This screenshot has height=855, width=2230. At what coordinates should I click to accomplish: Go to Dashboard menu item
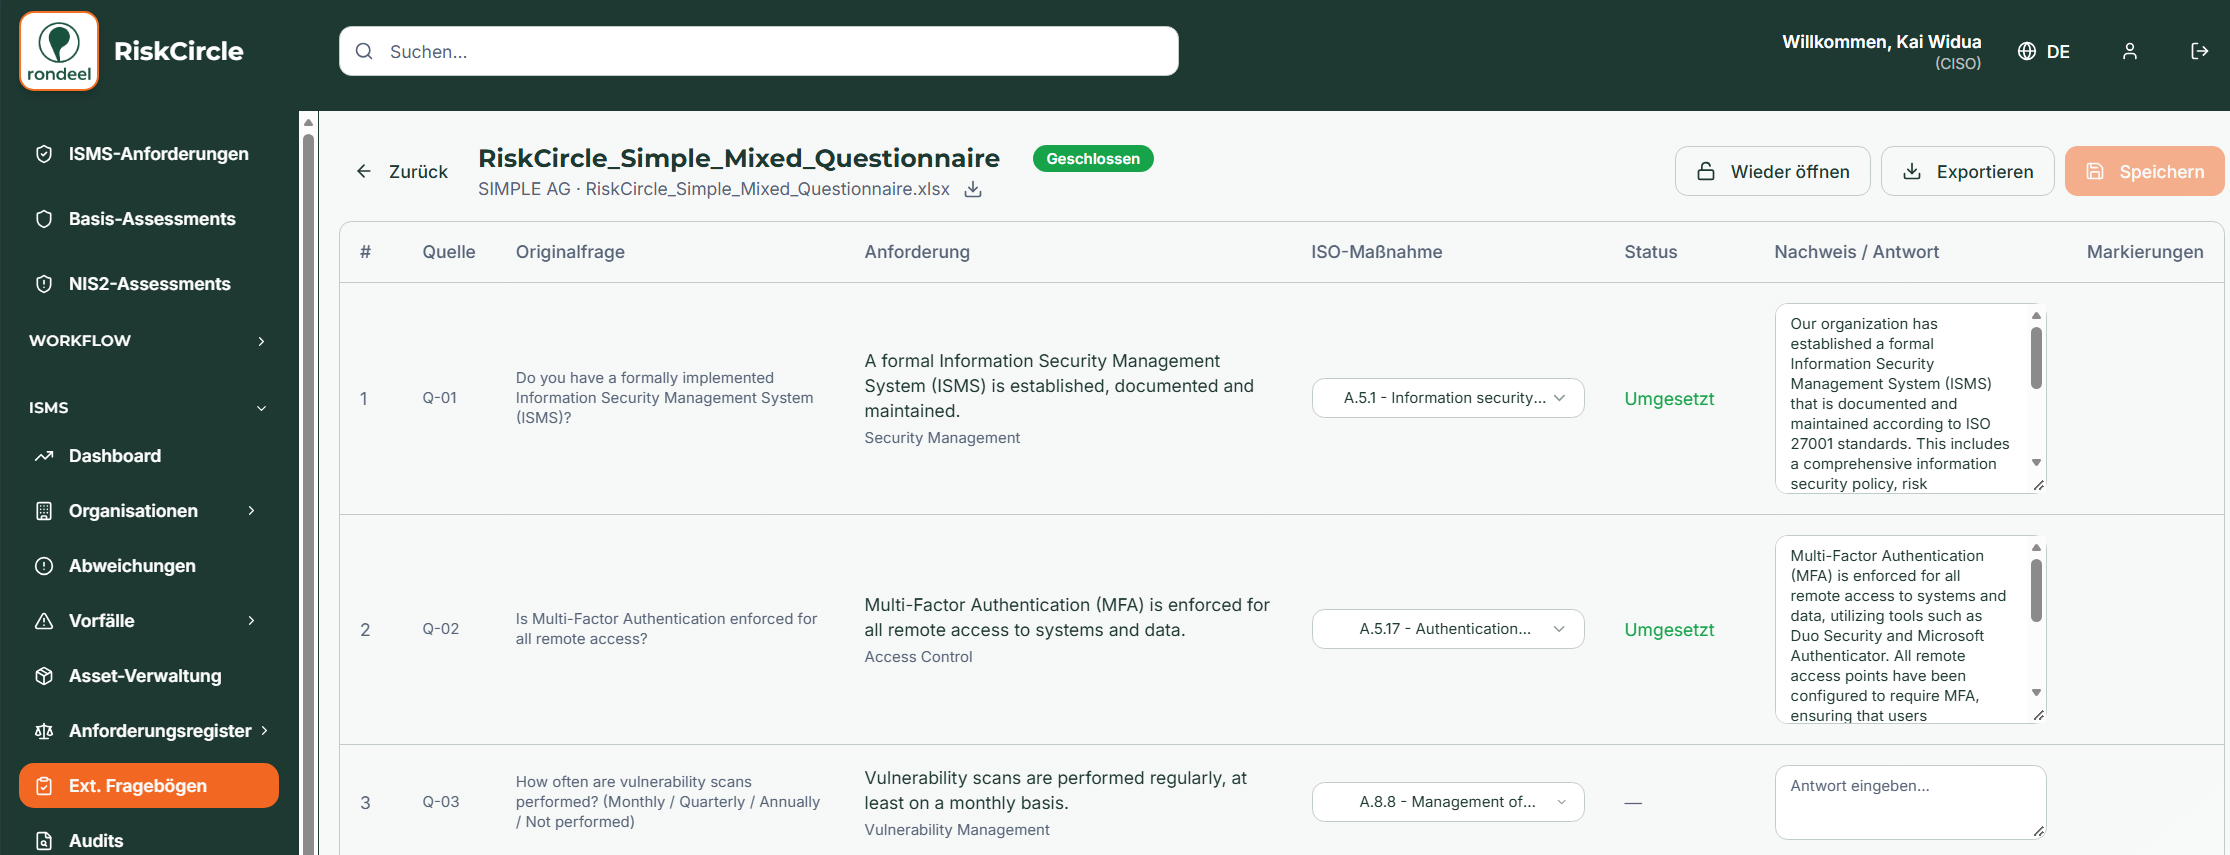pos(148,456)
